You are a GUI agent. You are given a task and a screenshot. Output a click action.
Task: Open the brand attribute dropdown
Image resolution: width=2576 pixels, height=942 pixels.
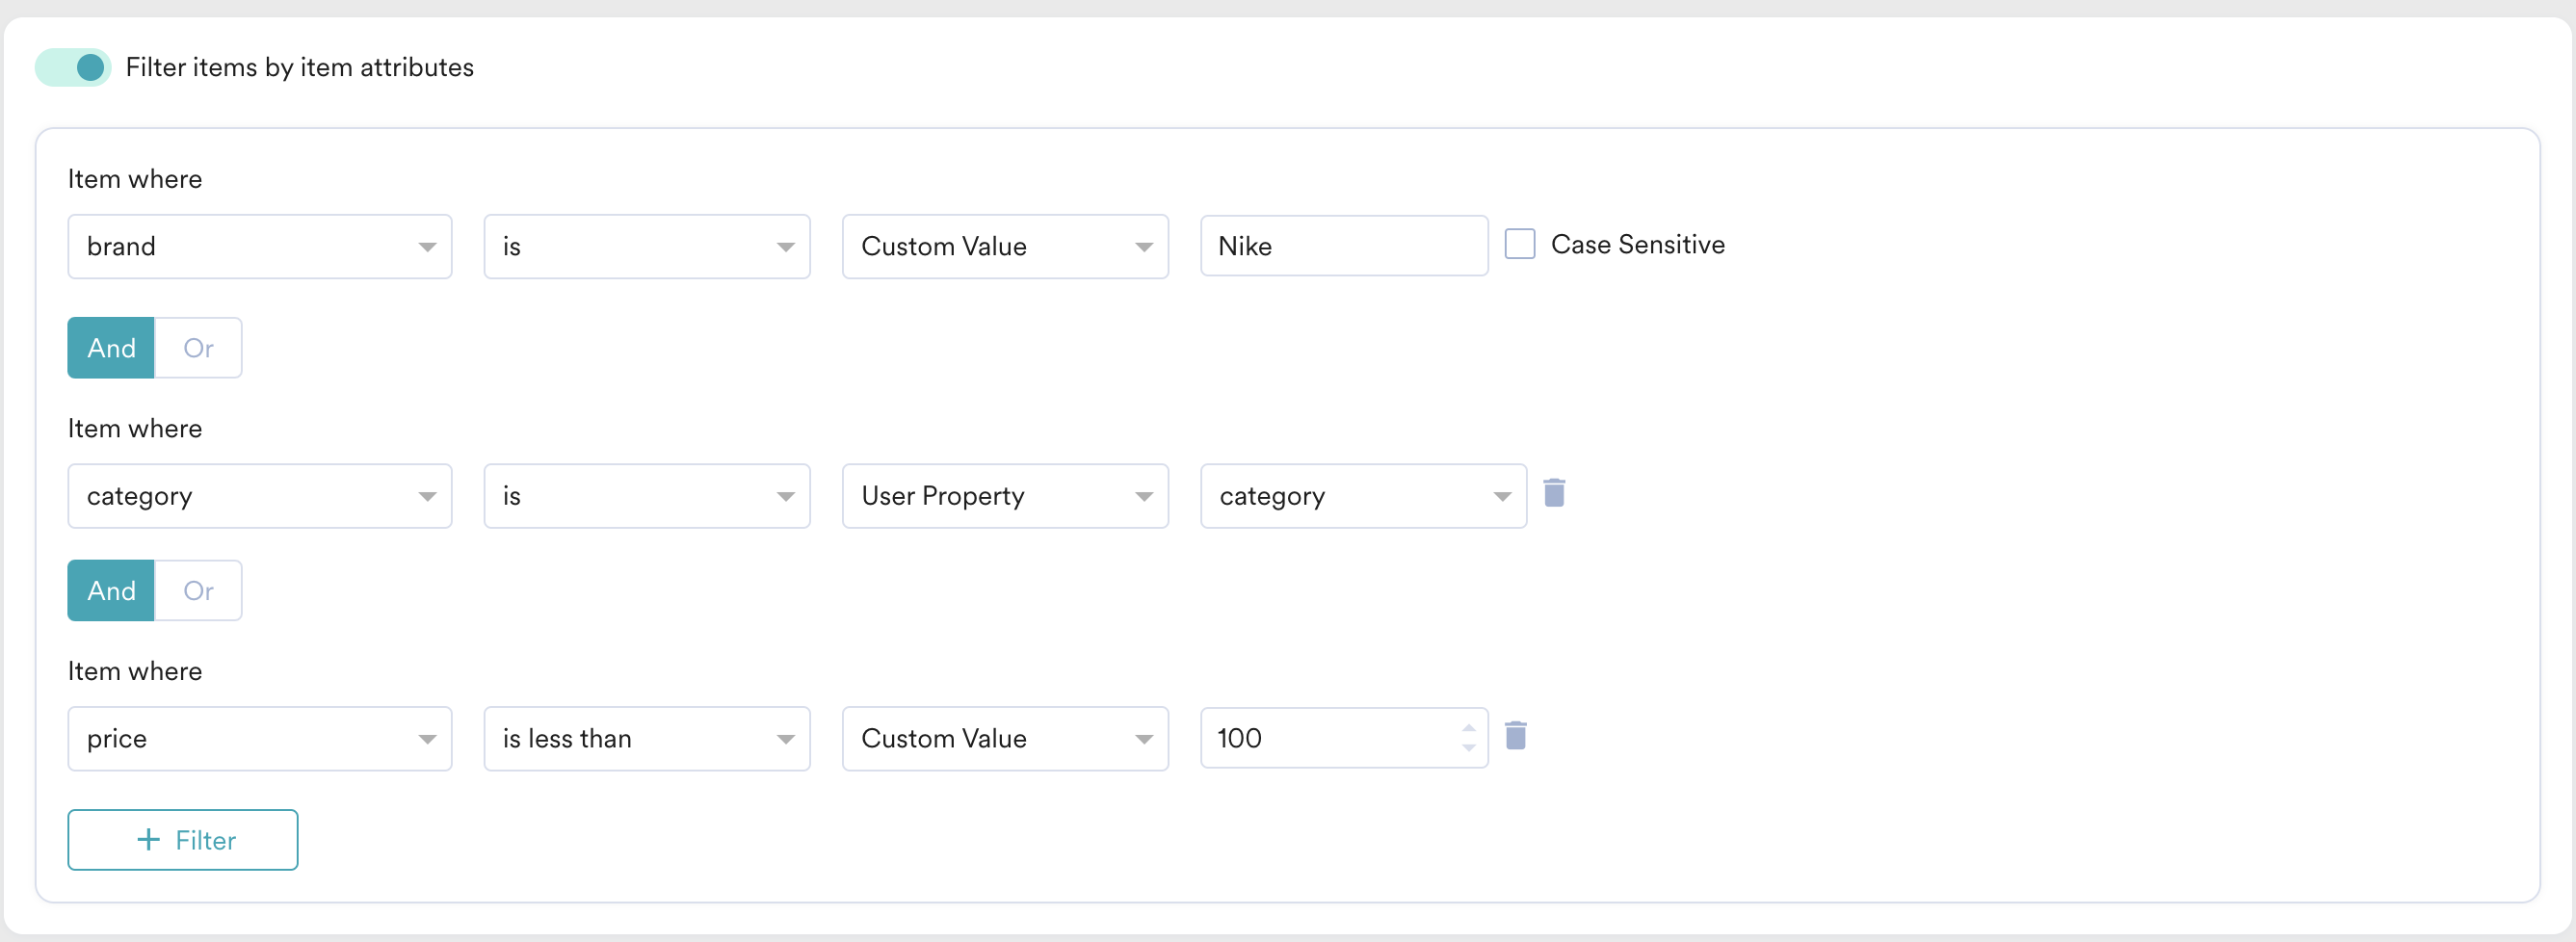click(x=259, y=247)
